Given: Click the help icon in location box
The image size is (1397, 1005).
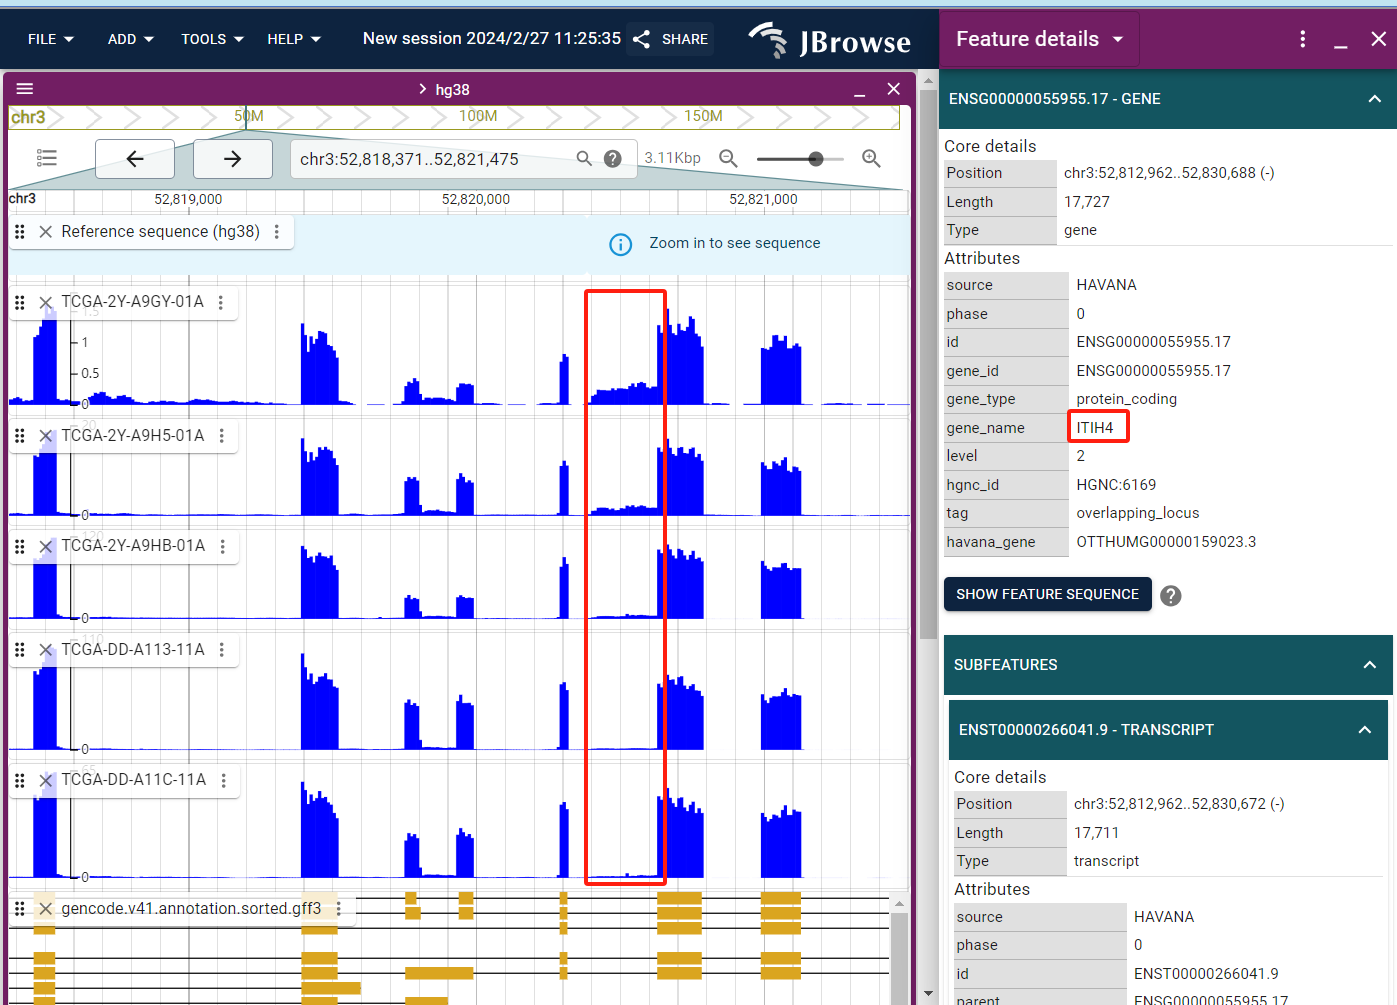Looking at the screenshot, I should [x=613, y=159].
